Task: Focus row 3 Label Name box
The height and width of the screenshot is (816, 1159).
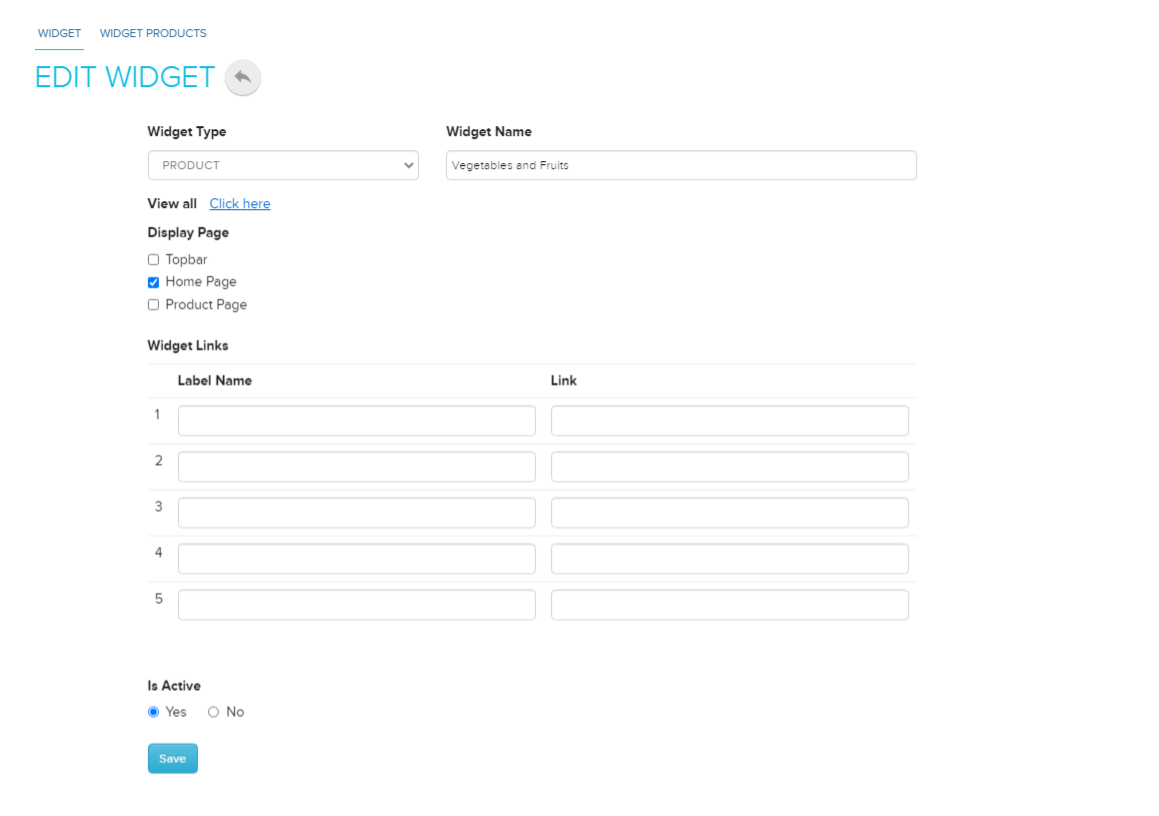Action: [356, 513]
